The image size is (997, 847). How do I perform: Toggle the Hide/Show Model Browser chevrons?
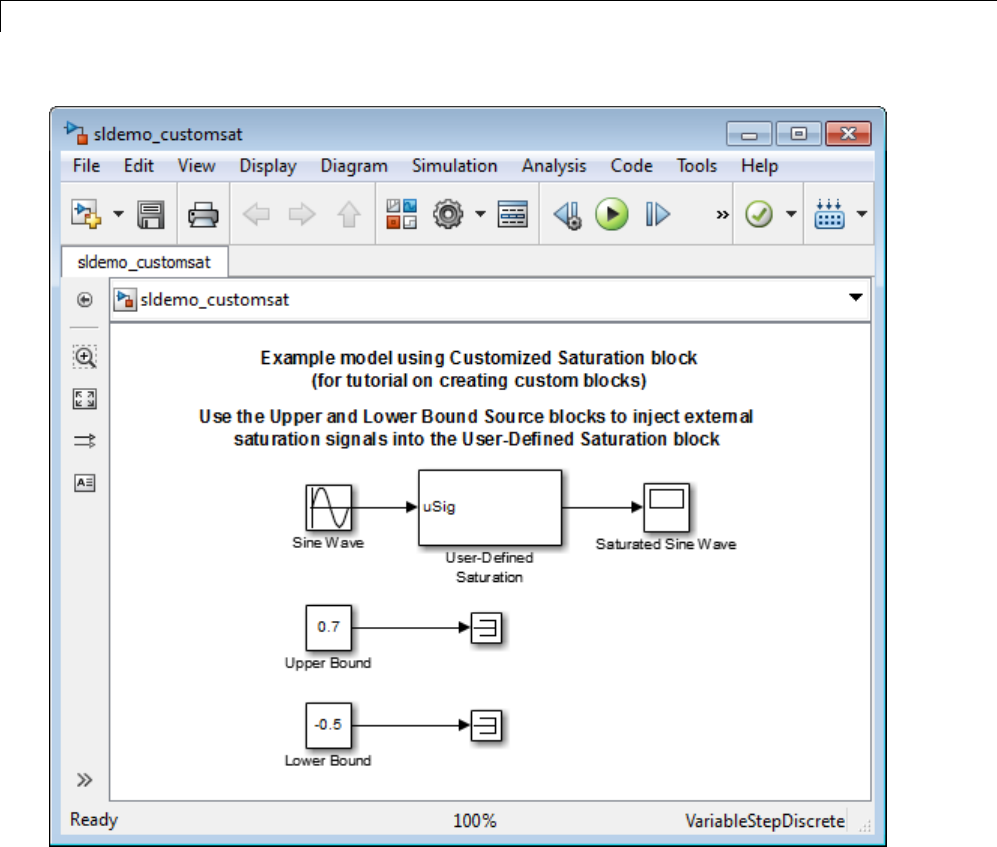85,780
